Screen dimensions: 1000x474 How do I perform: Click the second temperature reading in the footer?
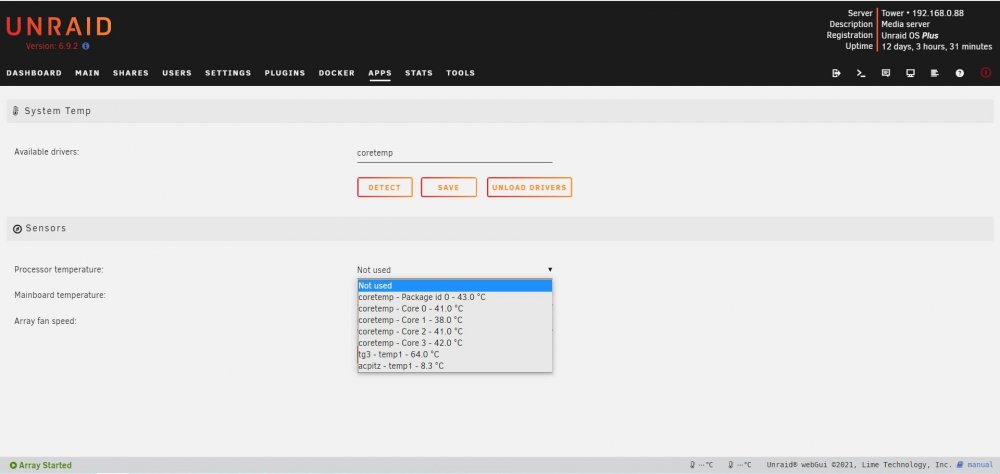(x=740, y=465)
